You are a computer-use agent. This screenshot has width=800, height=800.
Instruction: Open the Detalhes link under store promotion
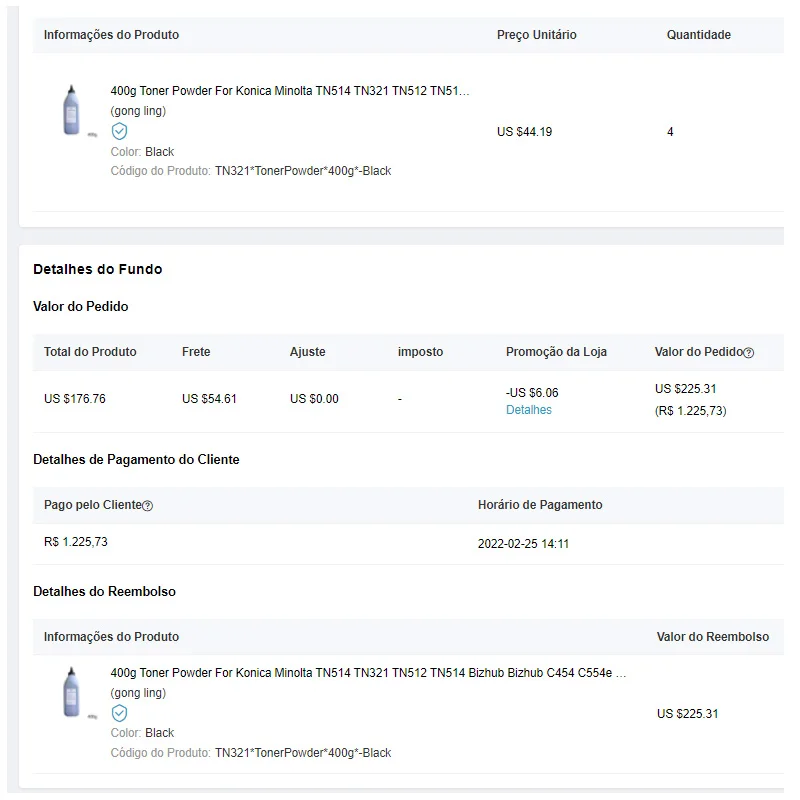click(x=528, y=410)
